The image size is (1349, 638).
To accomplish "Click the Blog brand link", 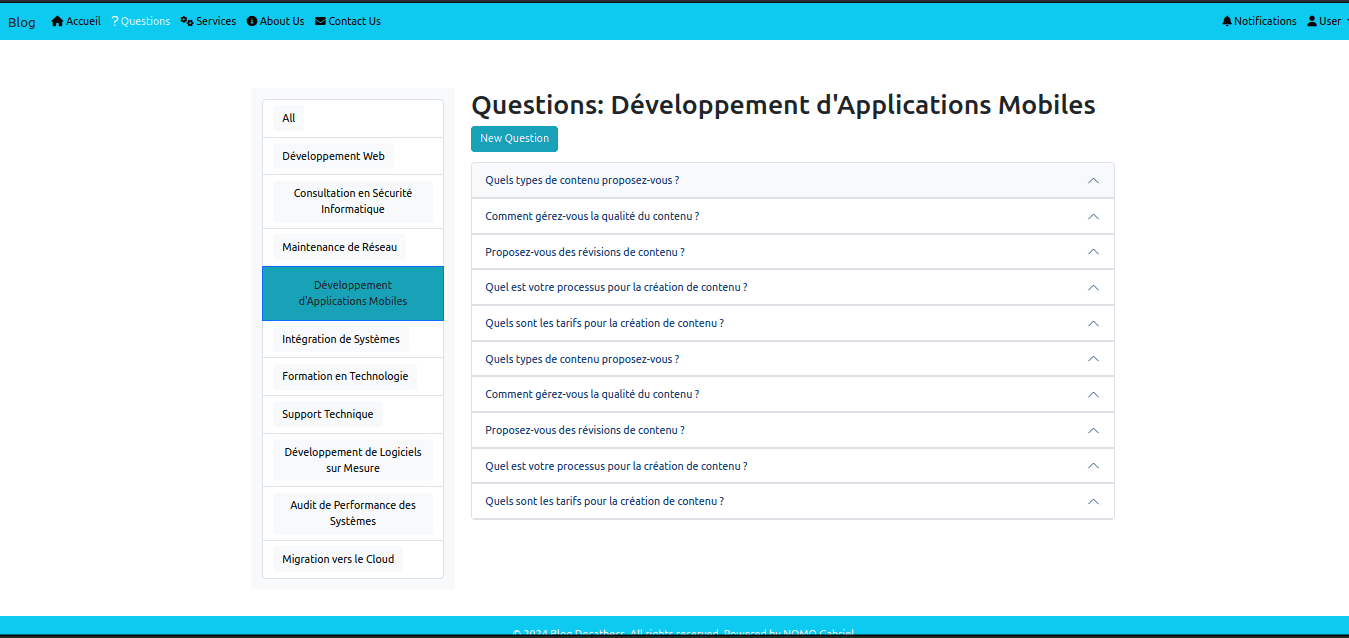I will point(21,22).
